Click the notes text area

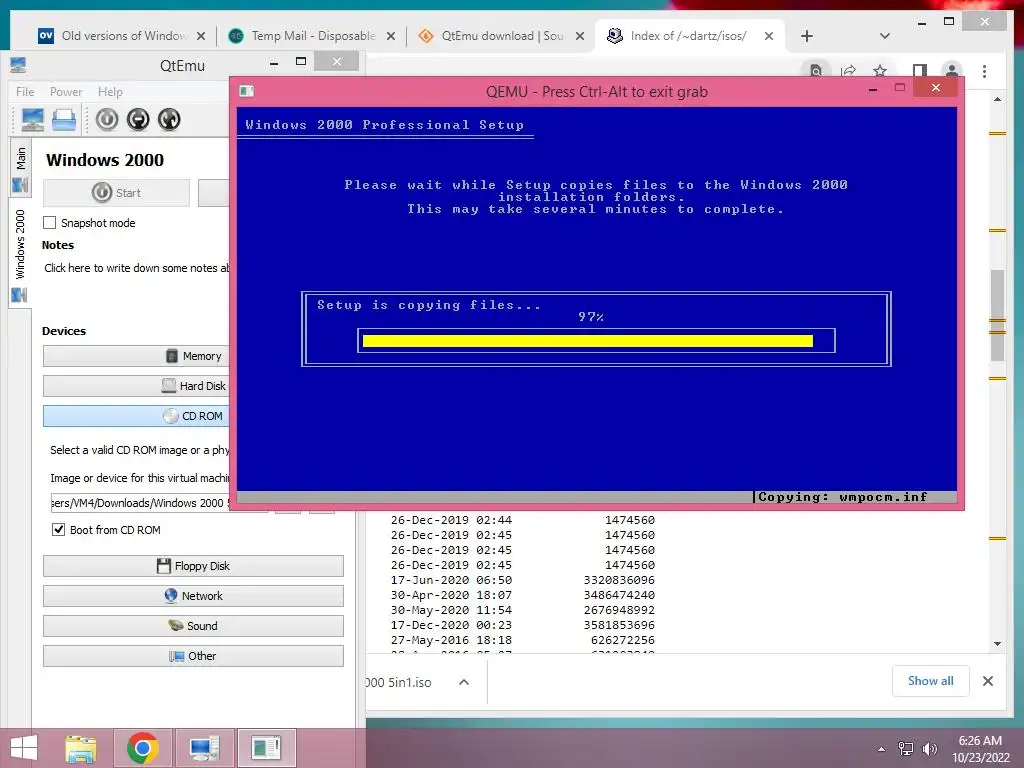point(136,268)
